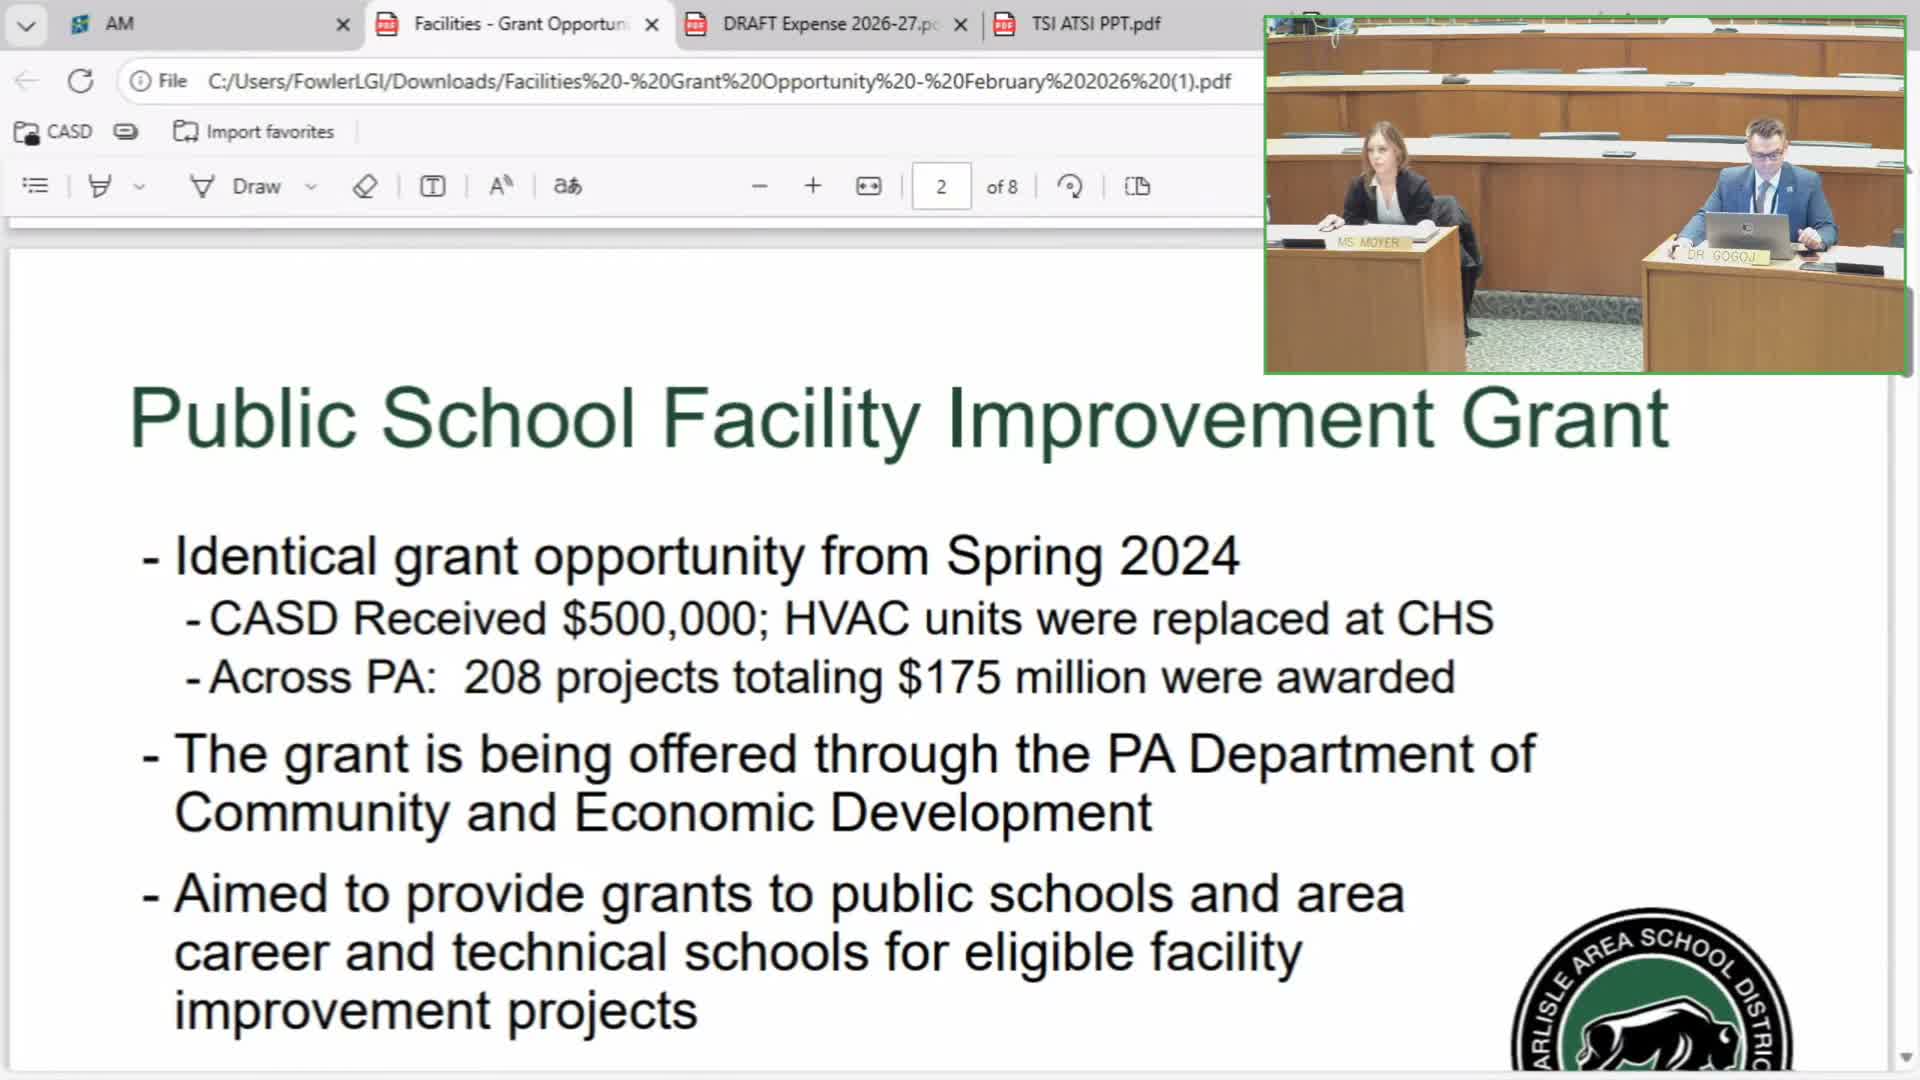Select the Erase tool
The width and height of the screenshot is (1920, 1080).
[x=365, y=186]
